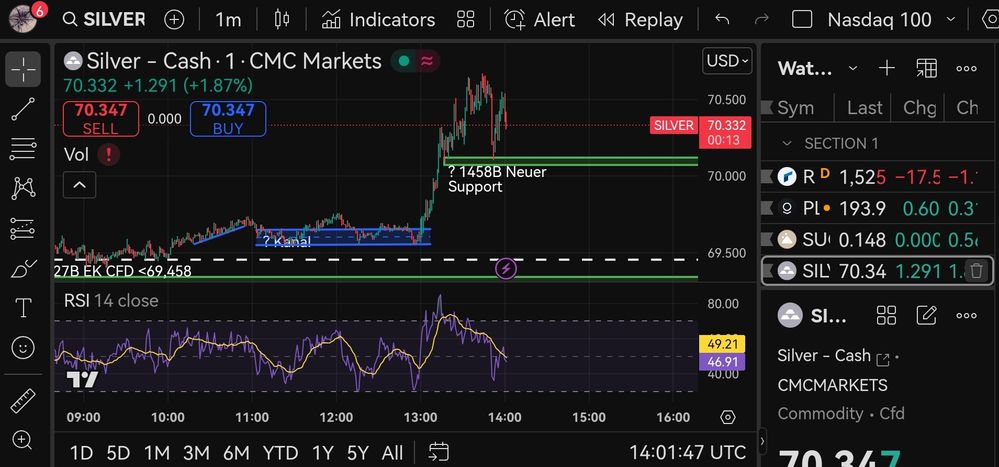Select the layout square icon

click(801, 20)
